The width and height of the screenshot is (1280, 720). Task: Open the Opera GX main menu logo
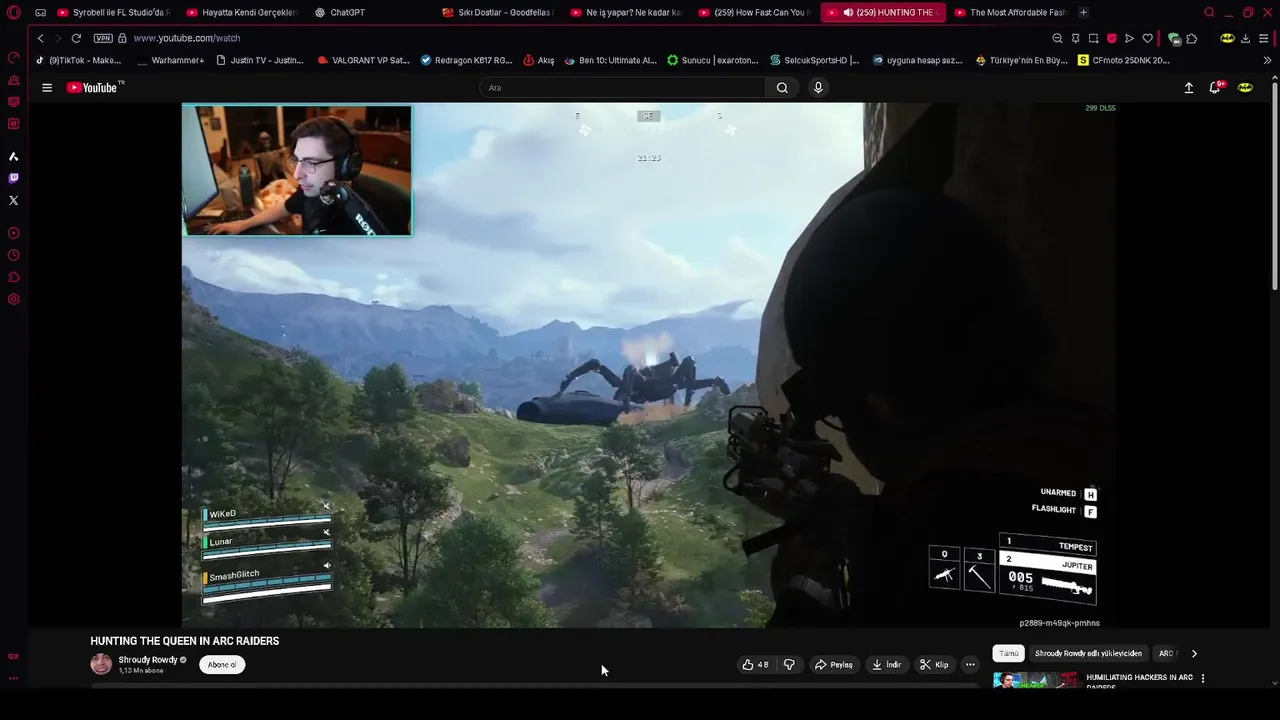pos(13,13)
